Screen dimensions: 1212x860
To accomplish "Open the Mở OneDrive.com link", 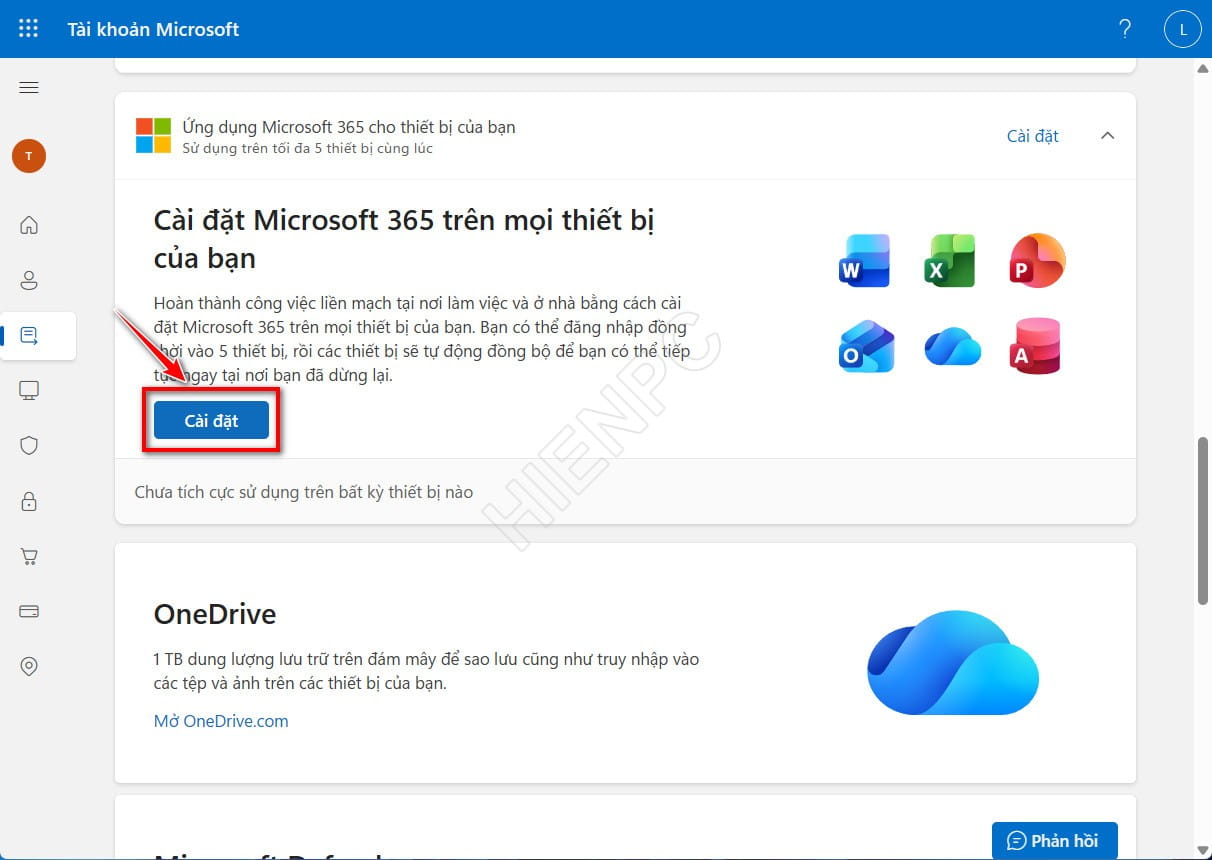I will (221, 721).
